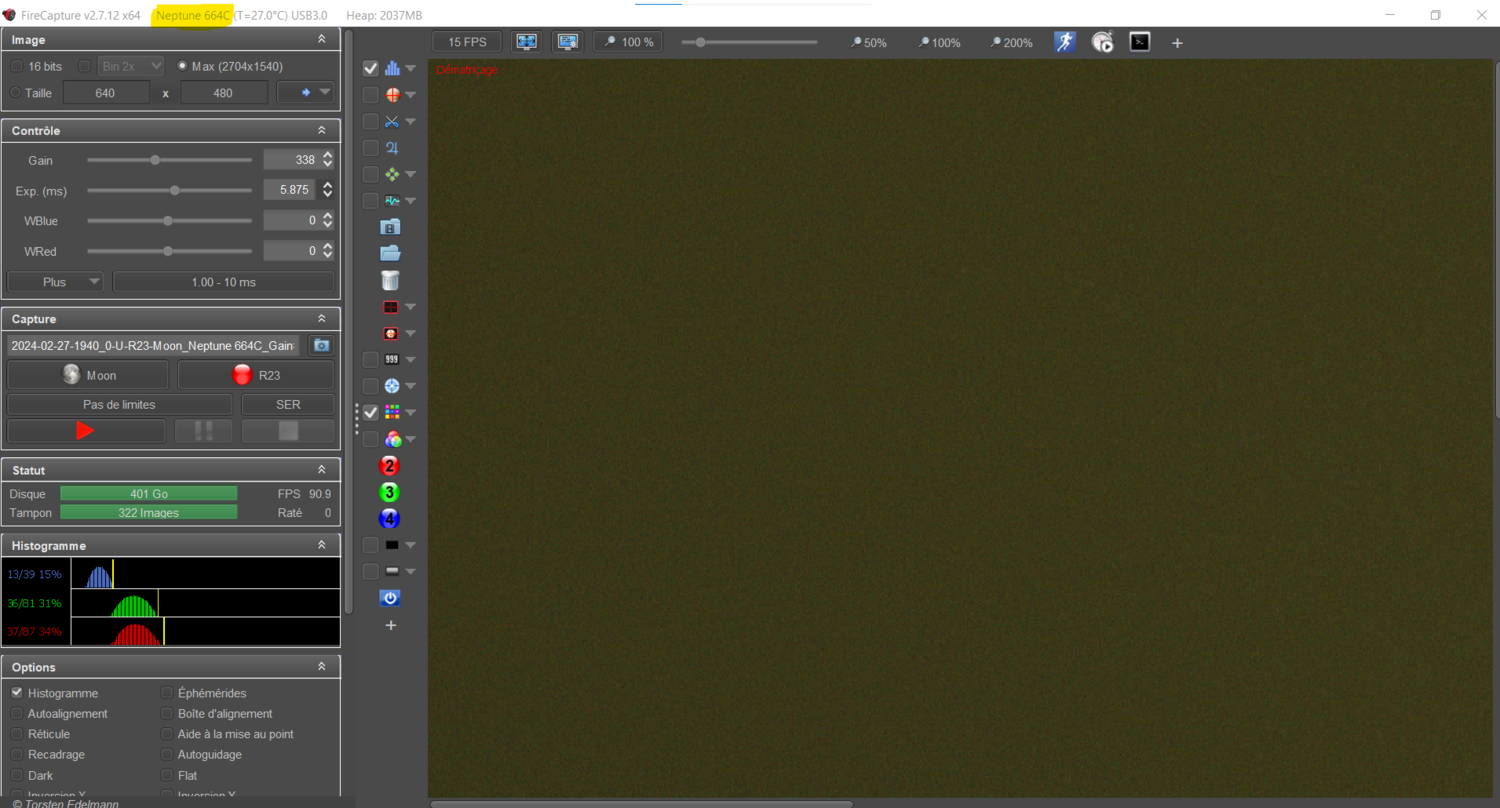Click the trash delete icon
This screenshot has width=1500, height=808.
tap(390, 280)
